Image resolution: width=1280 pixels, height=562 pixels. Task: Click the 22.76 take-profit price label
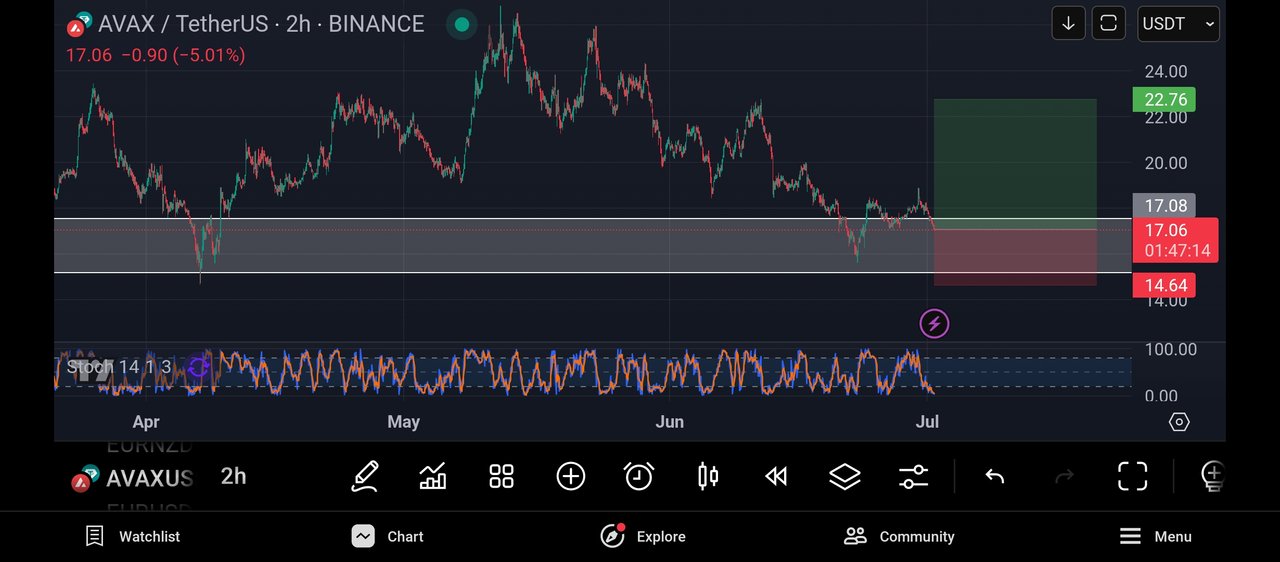tap(1165, 100)
